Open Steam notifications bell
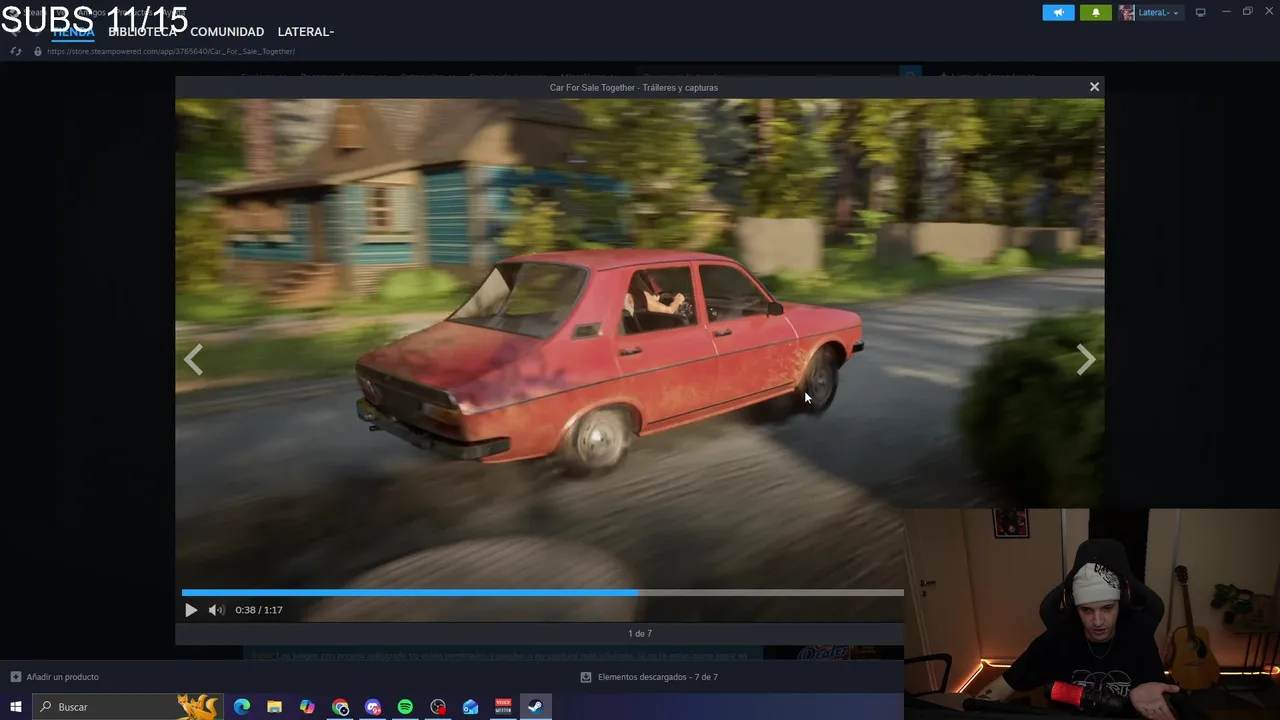Image resolution: width=1280 pixels, height=720 pixels. click(x=1095, y=13)
